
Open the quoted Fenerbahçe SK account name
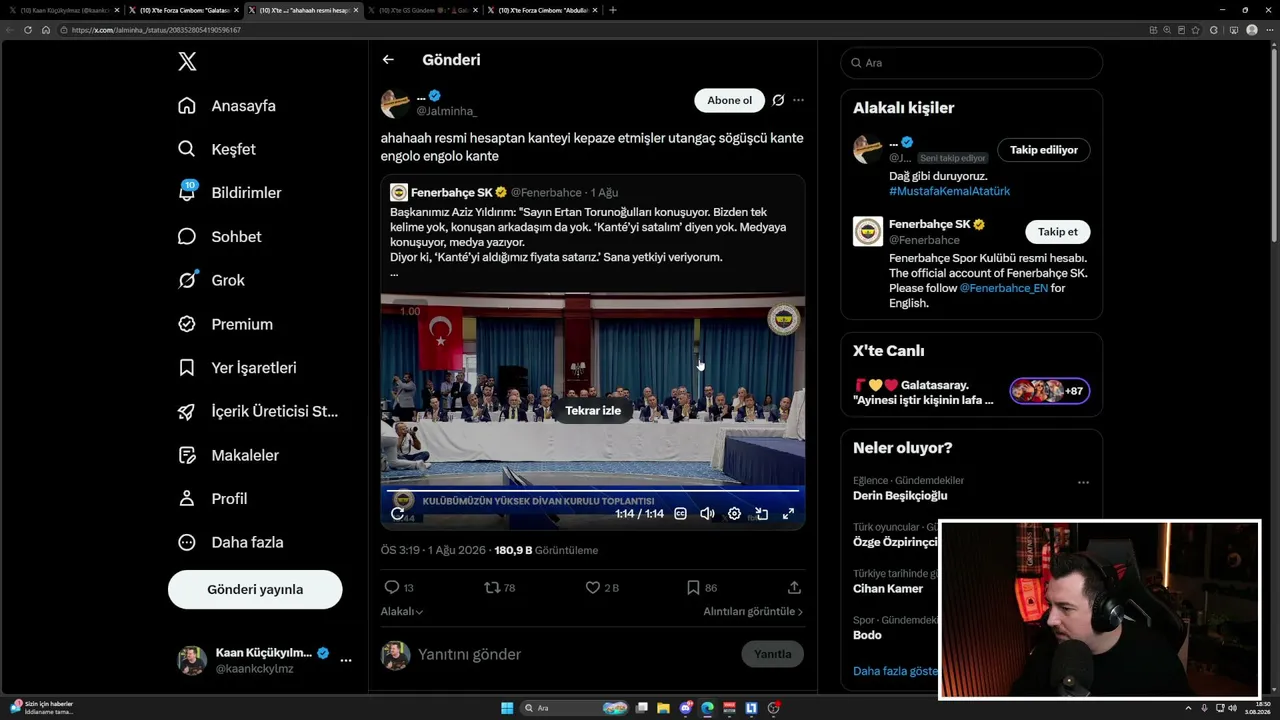[x=451, y=192]
